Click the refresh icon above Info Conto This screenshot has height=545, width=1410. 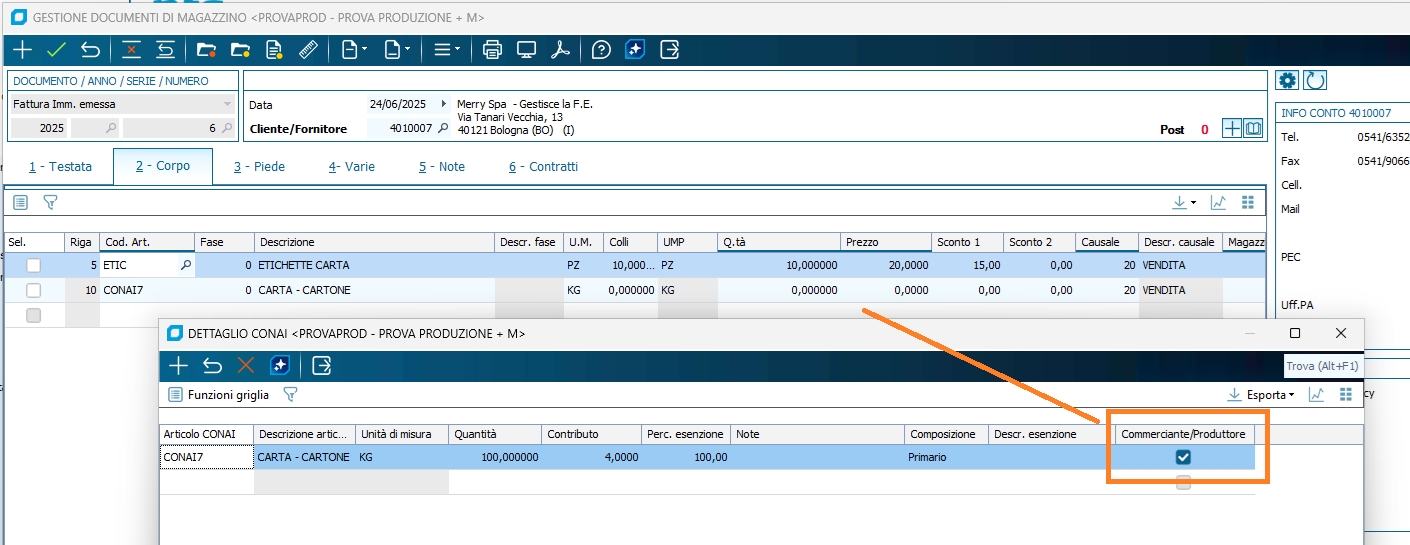coord(1315,80)
